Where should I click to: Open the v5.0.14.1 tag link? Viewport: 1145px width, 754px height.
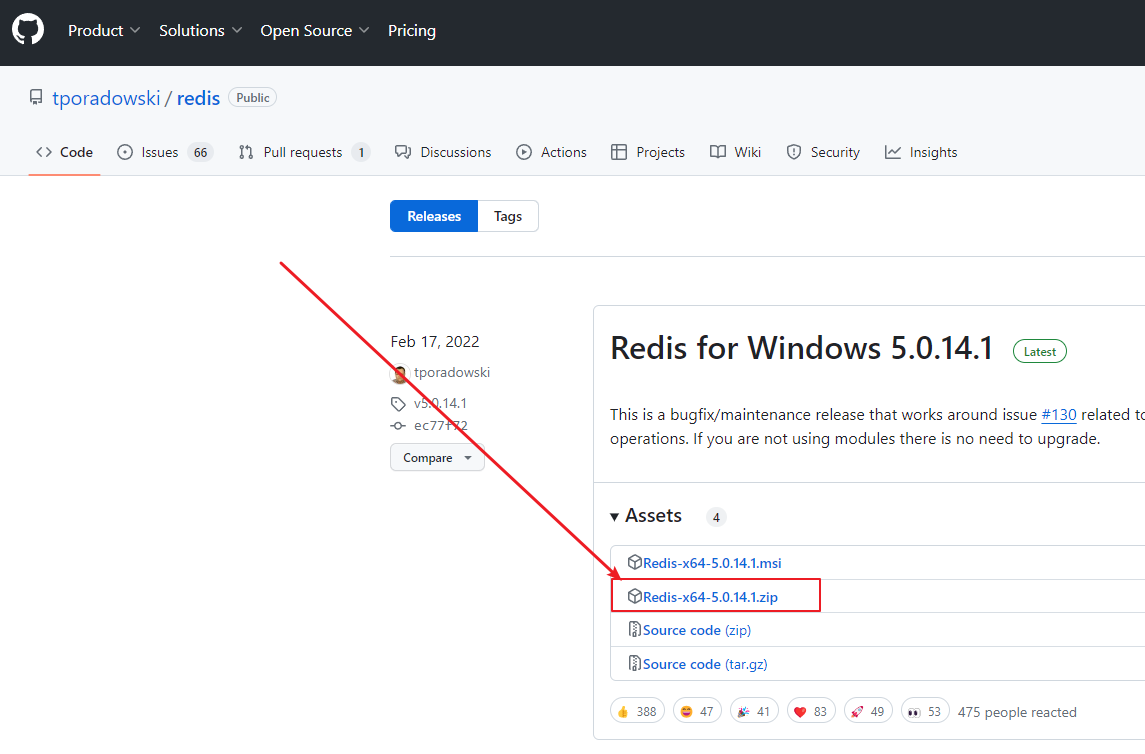pyautogui.click(x=440, y=403)
